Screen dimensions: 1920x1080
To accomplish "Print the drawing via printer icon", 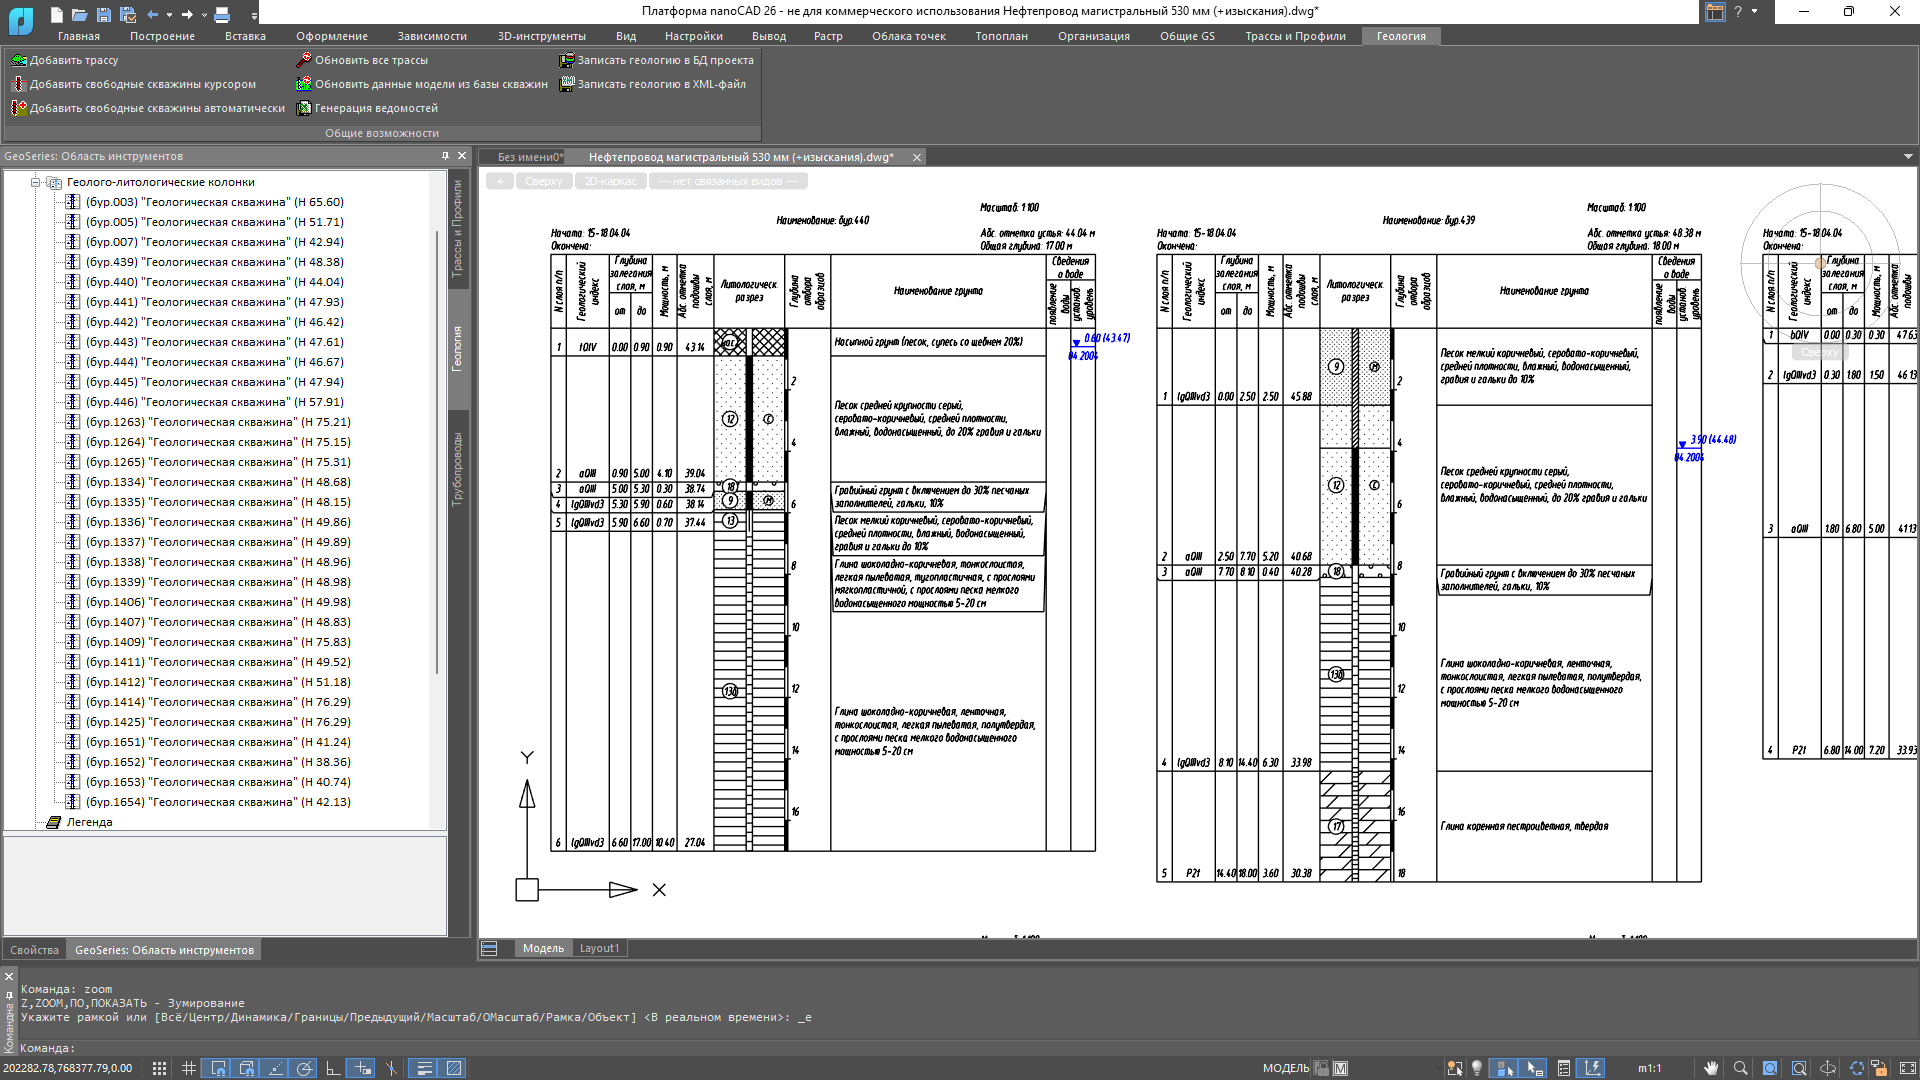I will (x=222, y=14).
